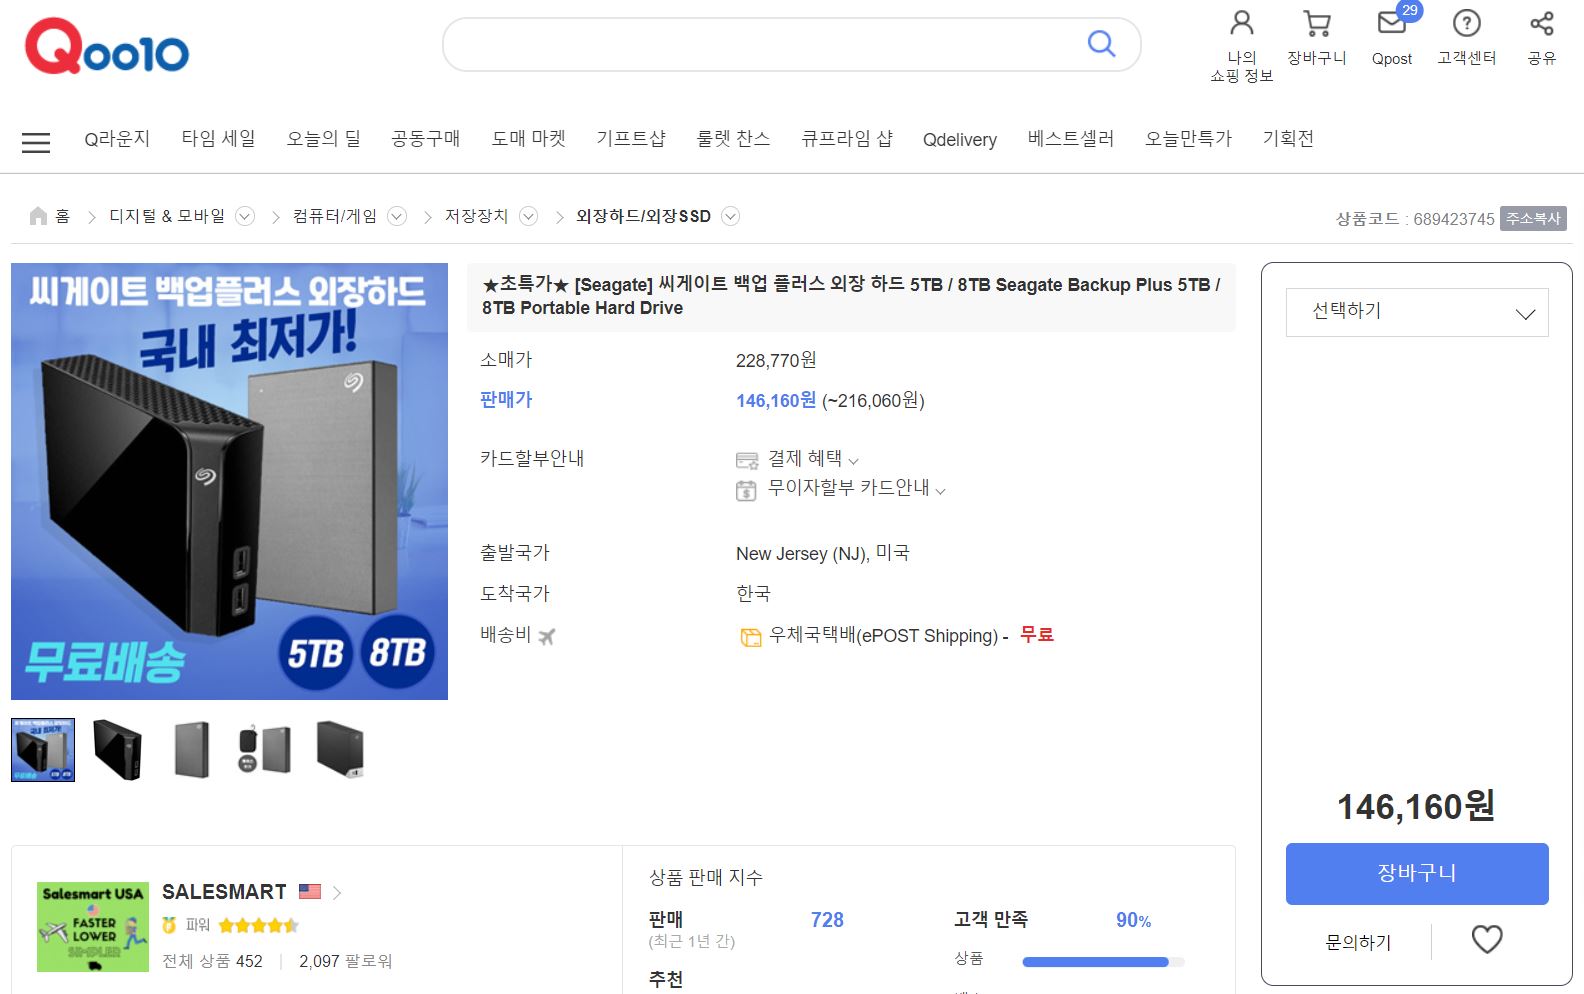This screenshot has height=994, width=1584.
Task: Expand 컴퓨터/게임 breadcrumb dropdown
Action: pyautogui.click(x=397, y=216)
